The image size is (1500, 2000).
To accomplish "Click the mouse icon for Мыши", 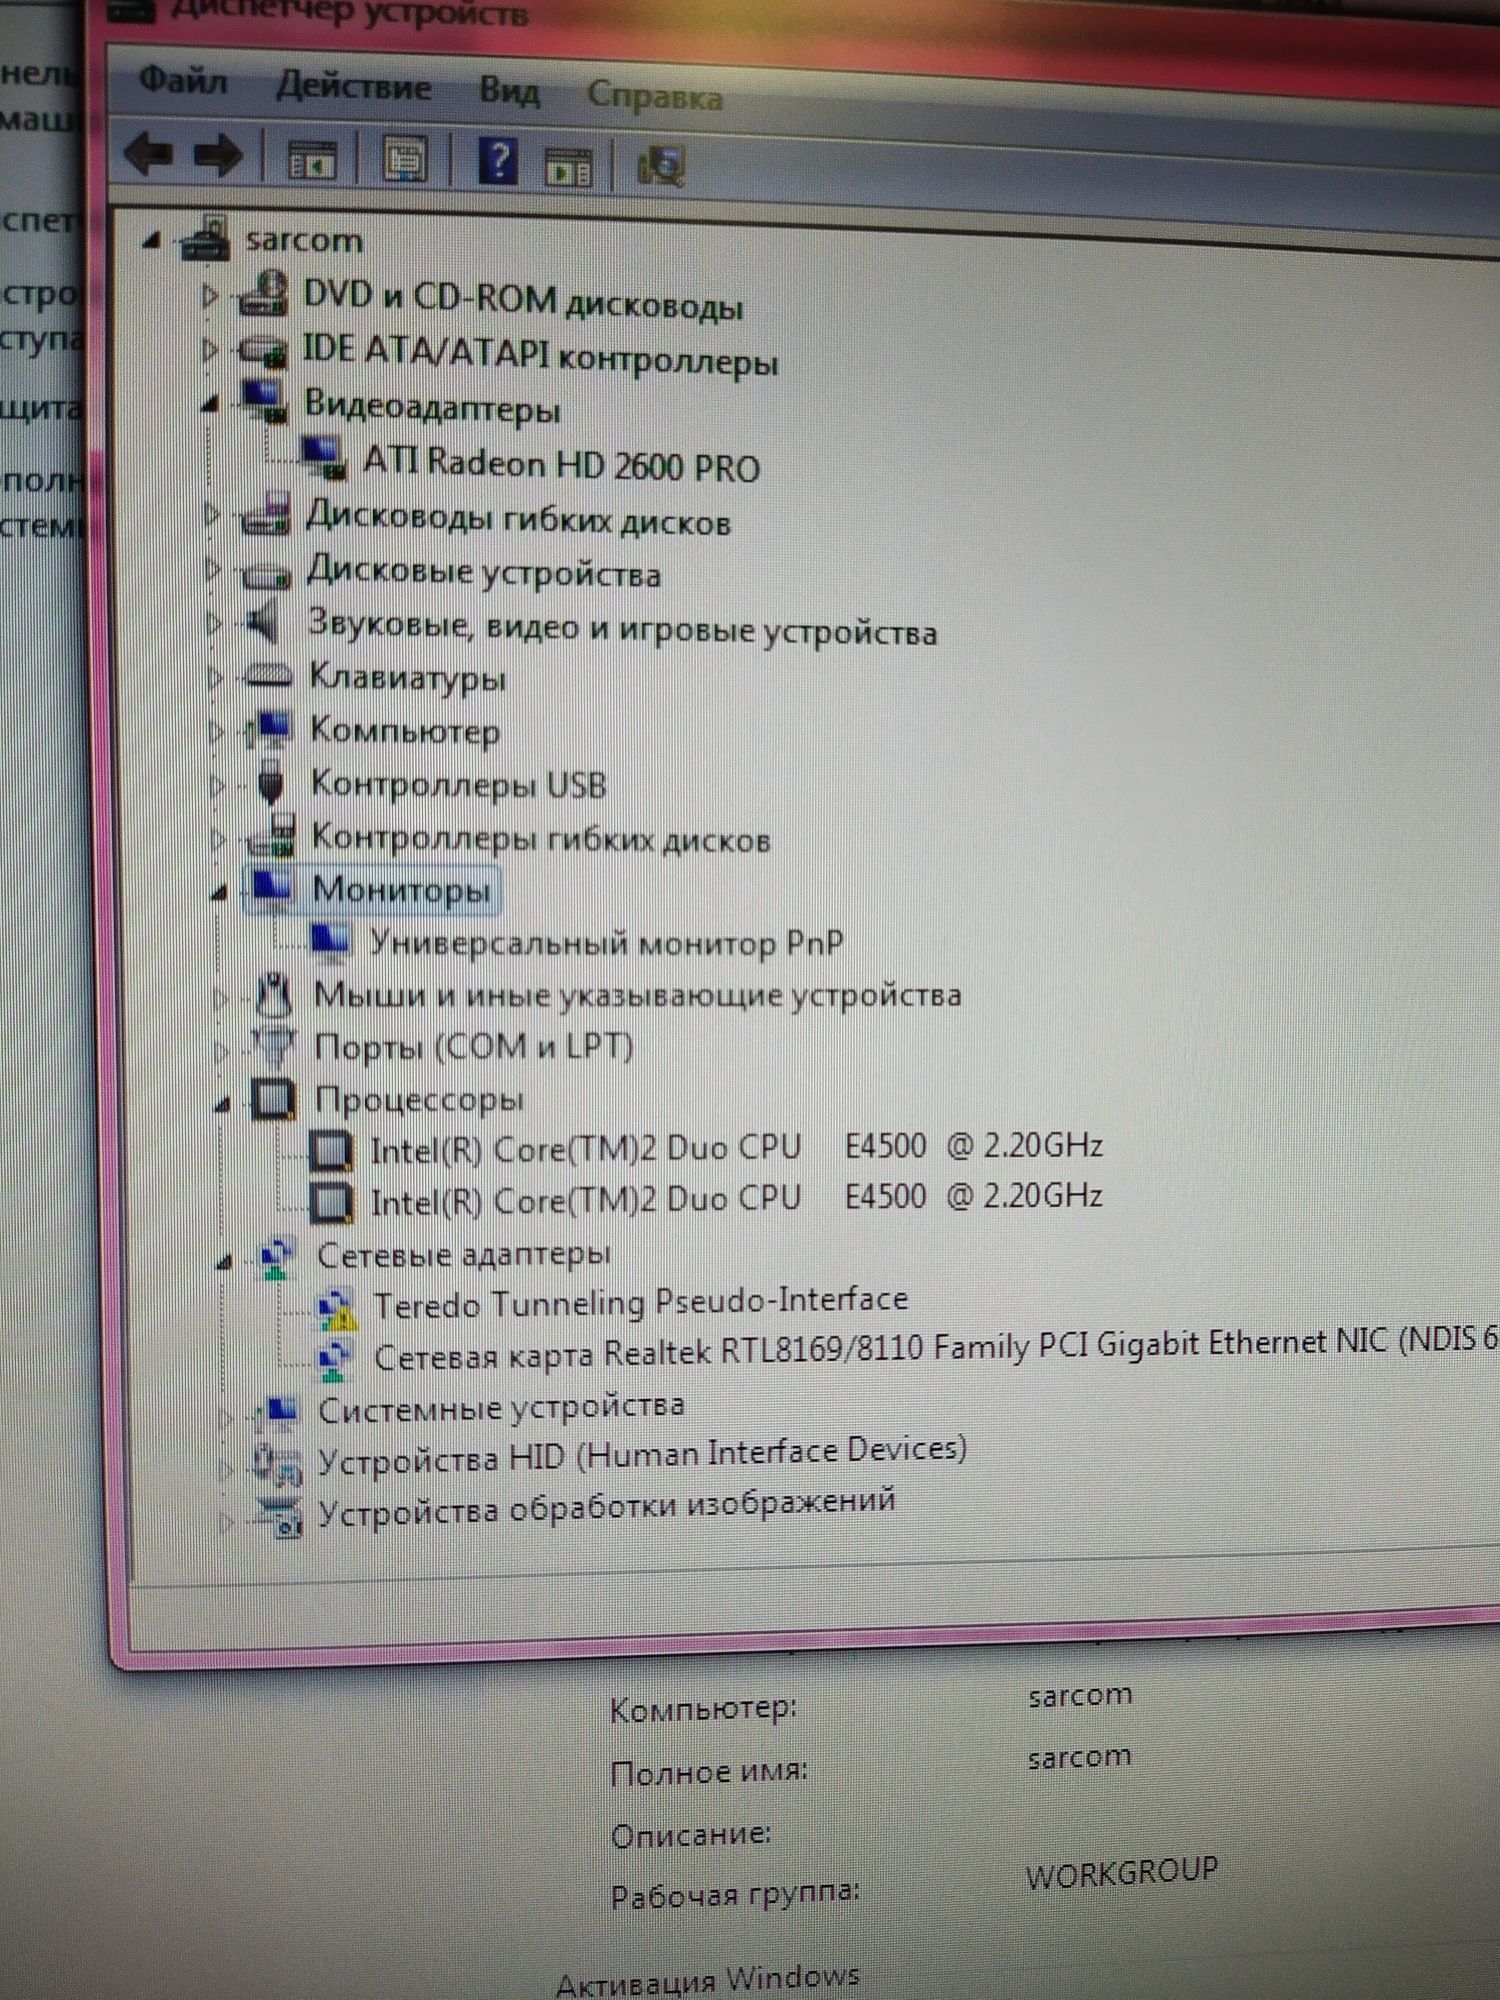I will pyautogui.click(x=273, y=994).
